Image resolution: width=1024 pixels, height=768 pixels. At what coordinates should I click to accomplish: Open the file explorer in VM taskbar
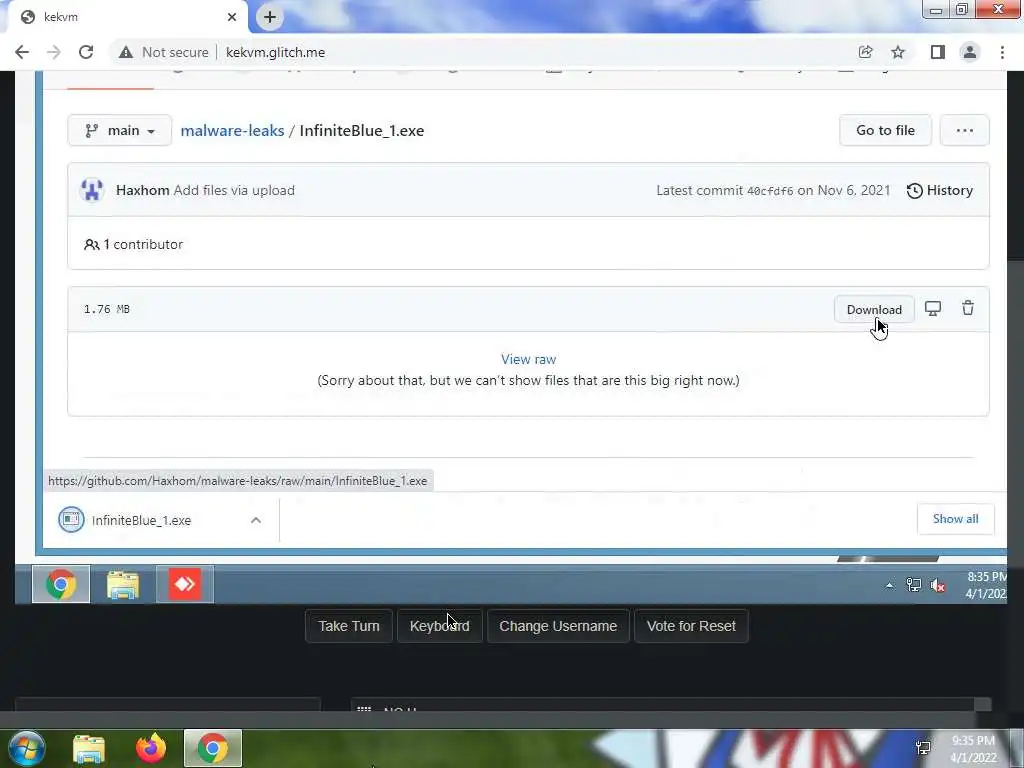[123, 584]
